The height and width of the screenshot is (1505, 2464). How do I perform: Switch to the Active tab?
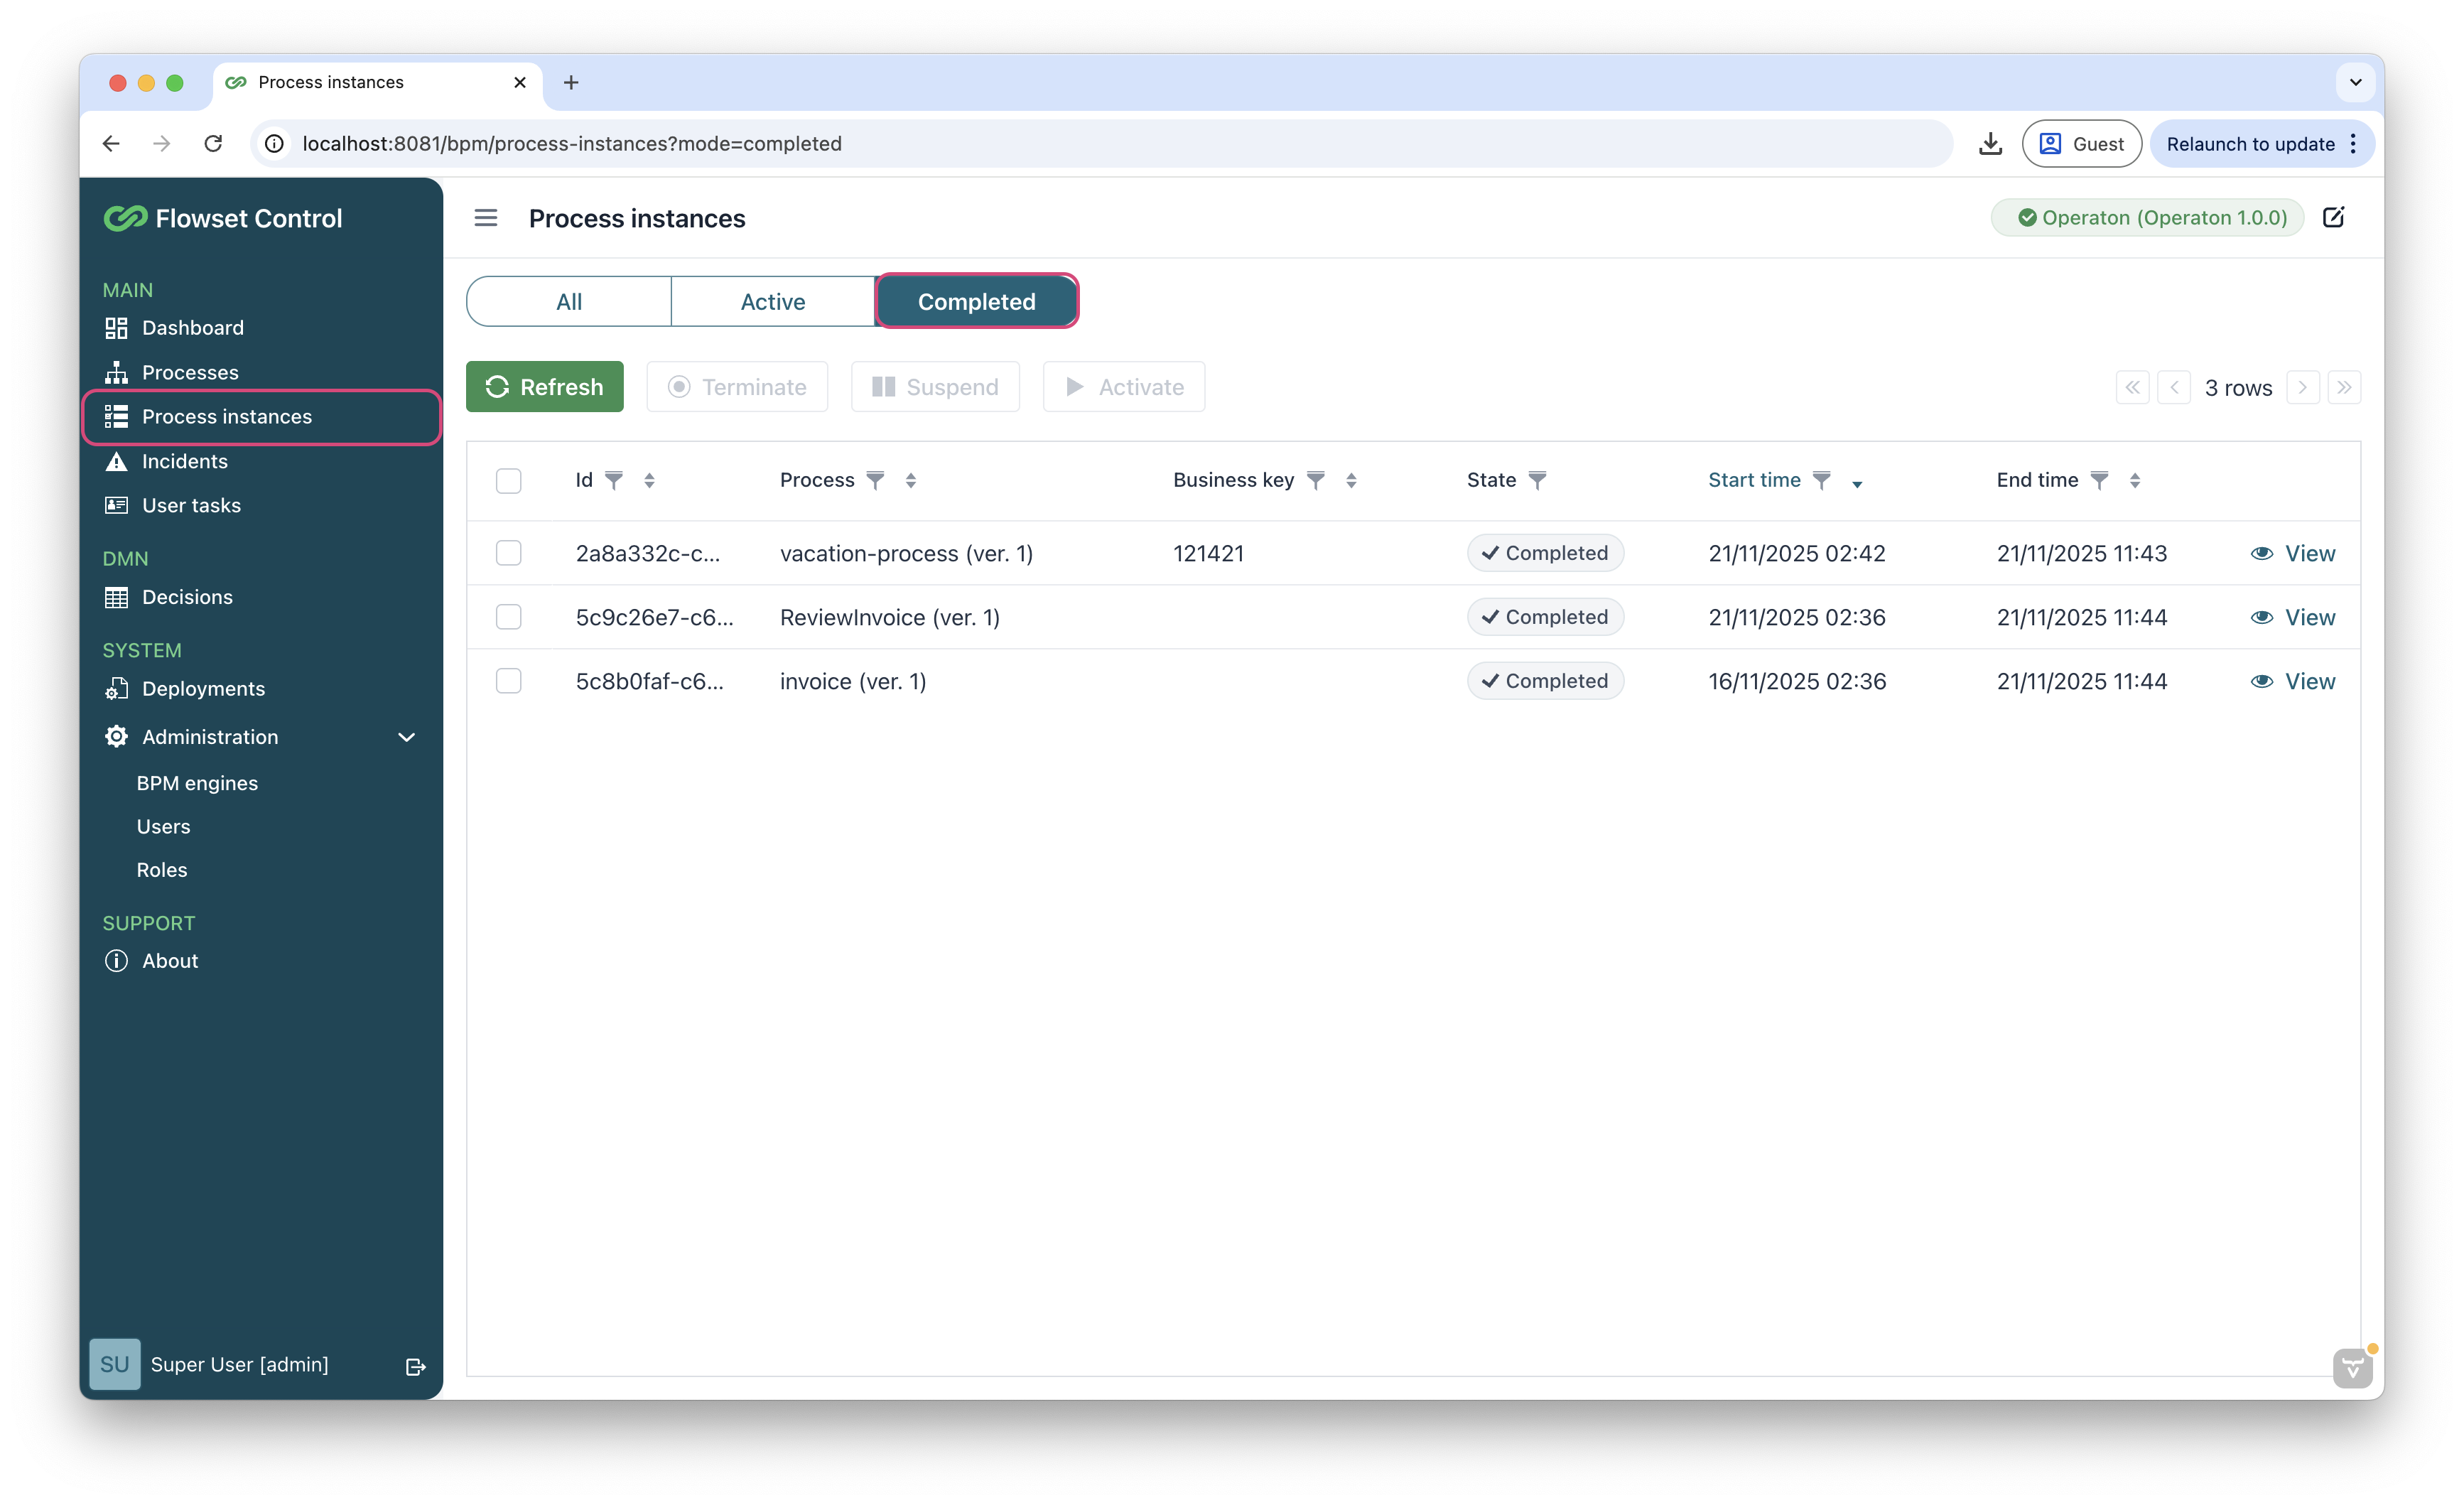(772, 301)
